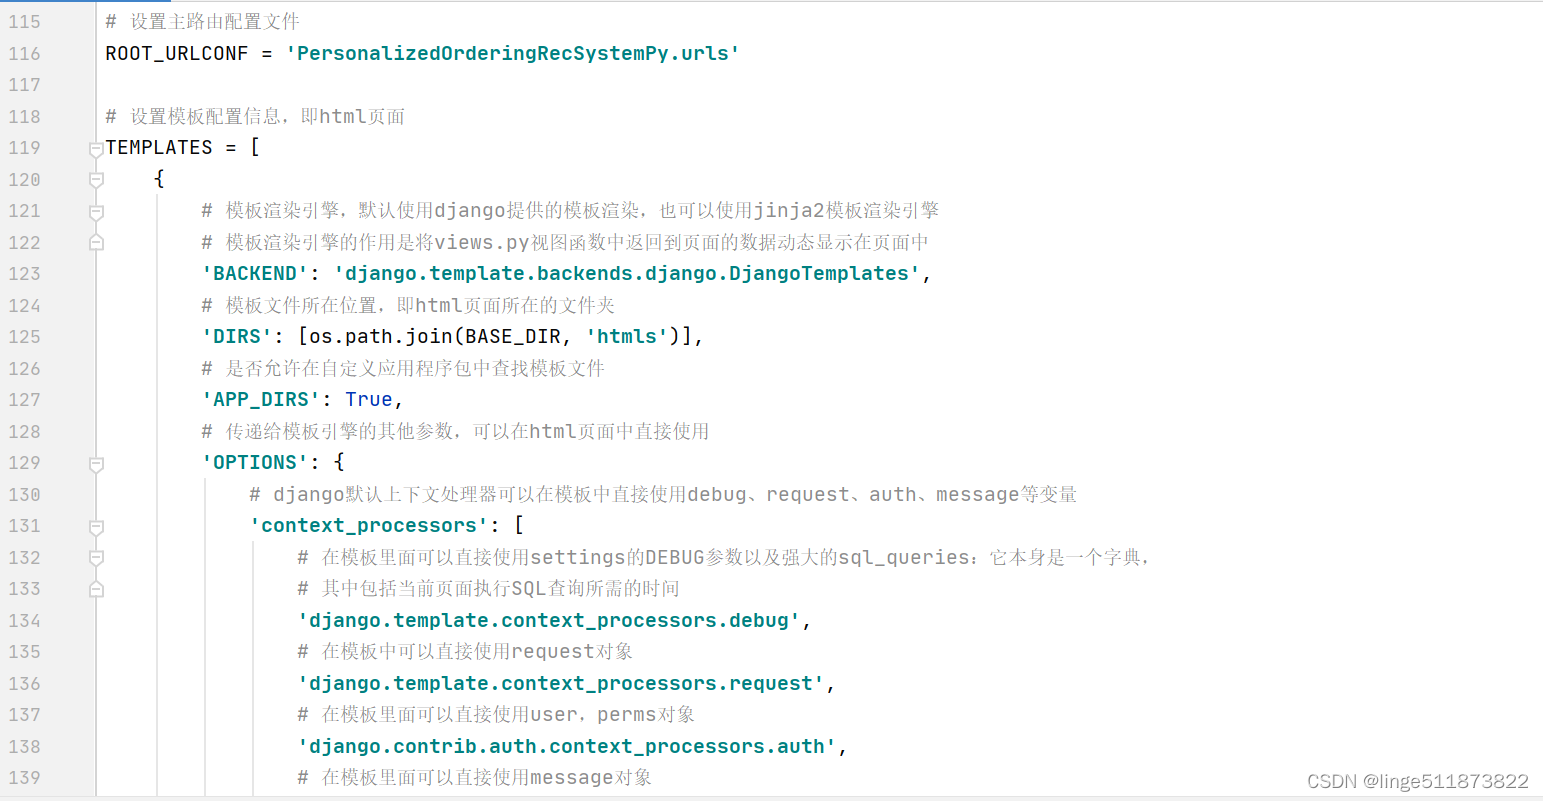Screen dimensions: 1543x801
Task: Click line number 128 in the gutter
Action: coord(25,432)
